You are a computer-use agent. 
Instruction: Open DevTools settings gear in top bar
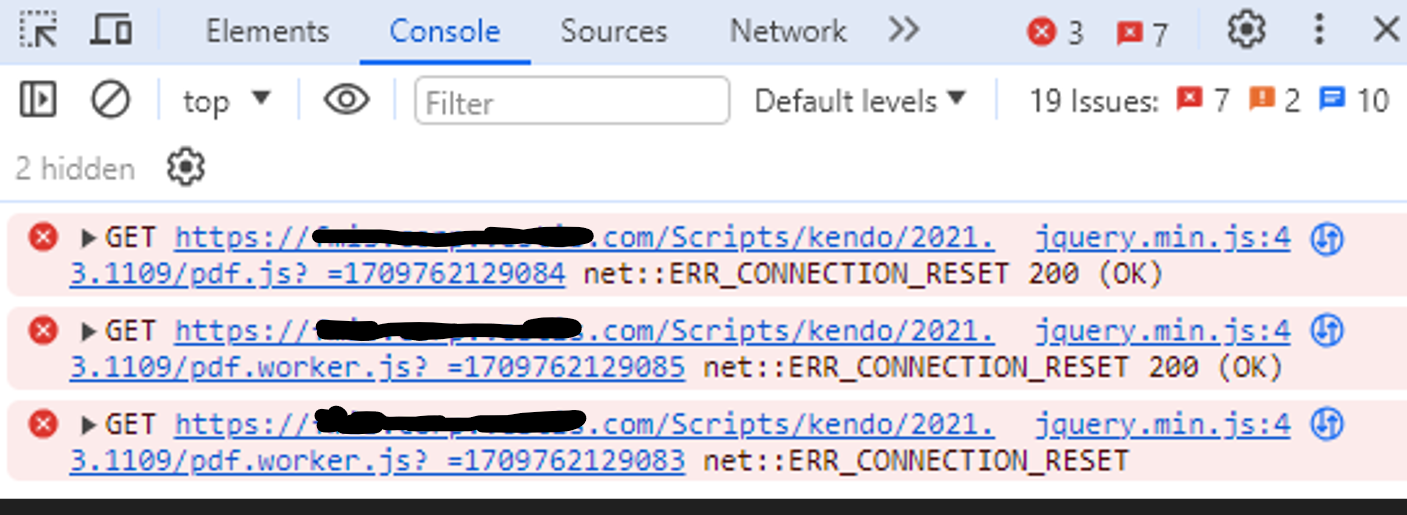(1246, 30)
